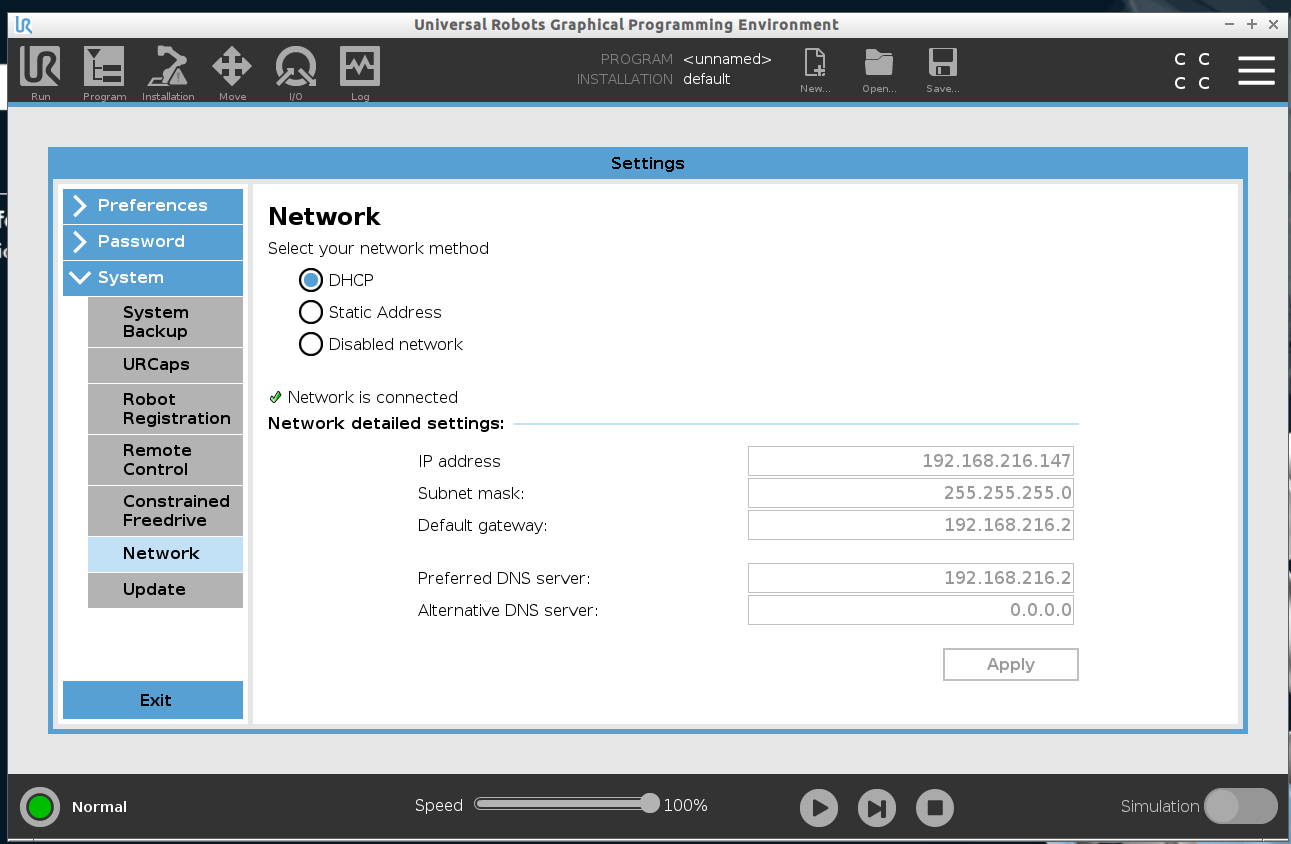Click the UR logo in title bar
This screenshot has height=844, width=1291.
pyautogui.click(x=24, y=25)
